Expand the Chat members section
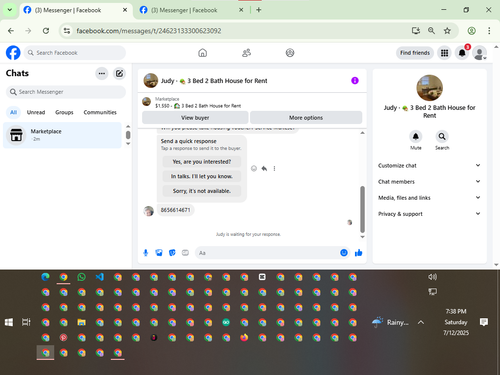This screenshot has width=500, height=375. [x=429, y=182]
